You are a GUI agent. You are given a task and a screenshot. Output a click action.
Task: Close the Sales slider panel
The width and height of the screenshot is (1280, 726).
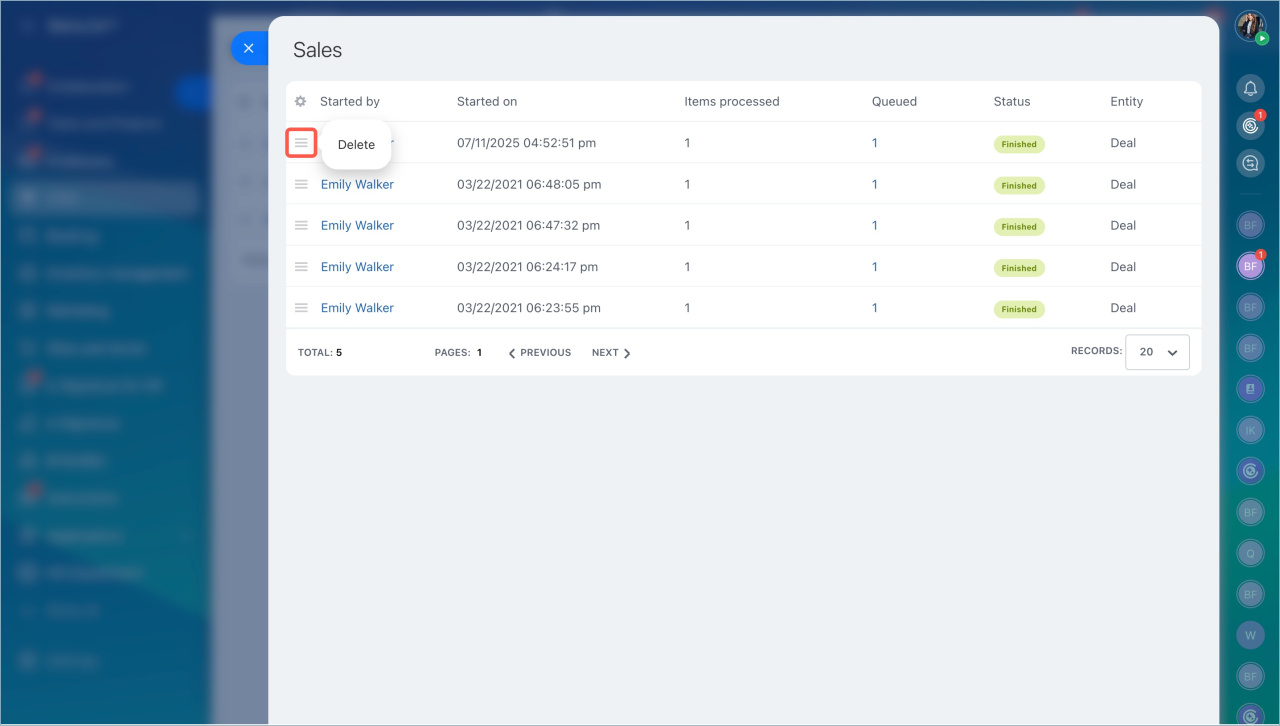tap(249, 48)
